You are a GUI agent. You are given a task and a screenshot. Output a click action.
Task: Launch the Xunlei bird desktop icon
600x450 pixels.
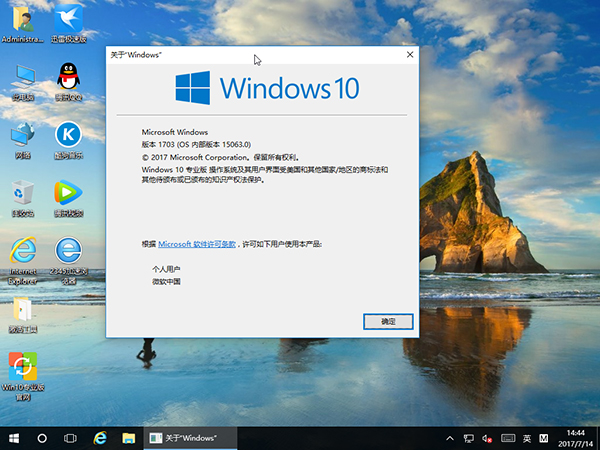[67, 20]
